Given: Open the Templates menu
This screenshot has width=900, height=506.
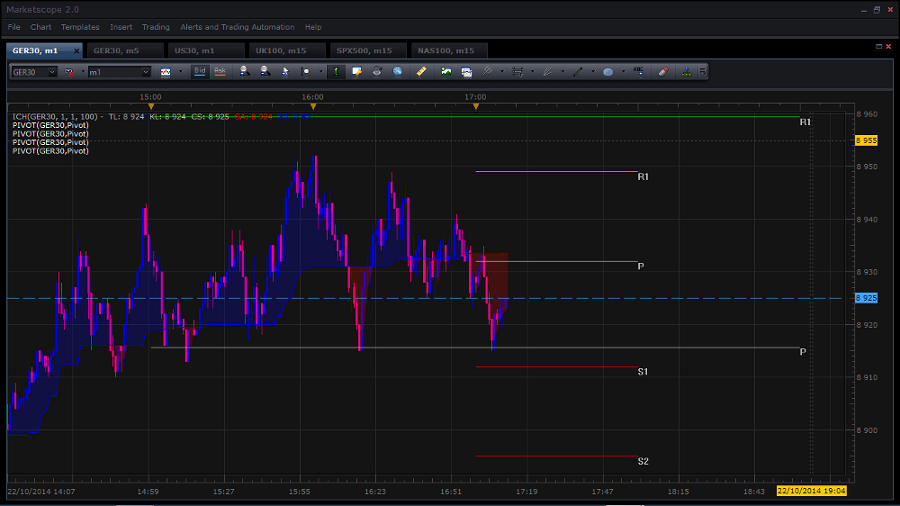Looking at the screenshot, I should [80, 27].
